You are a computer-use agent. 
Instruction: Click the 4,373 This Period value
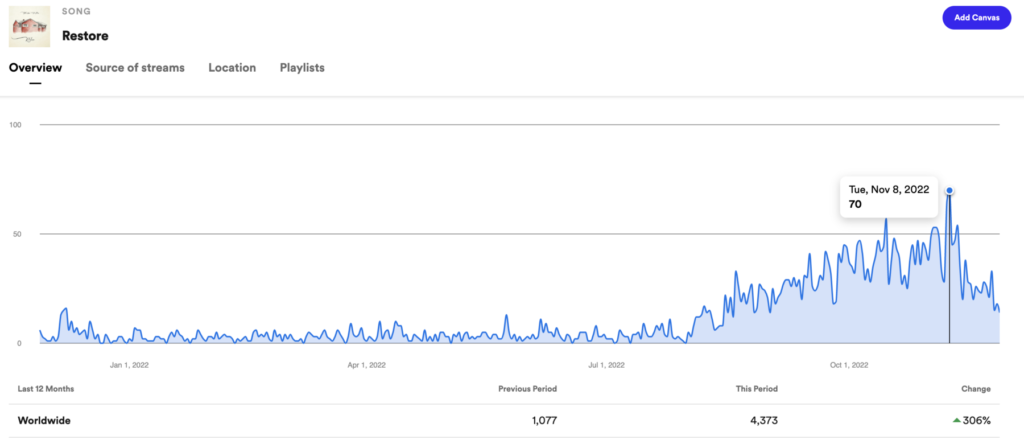click(764, 421)
